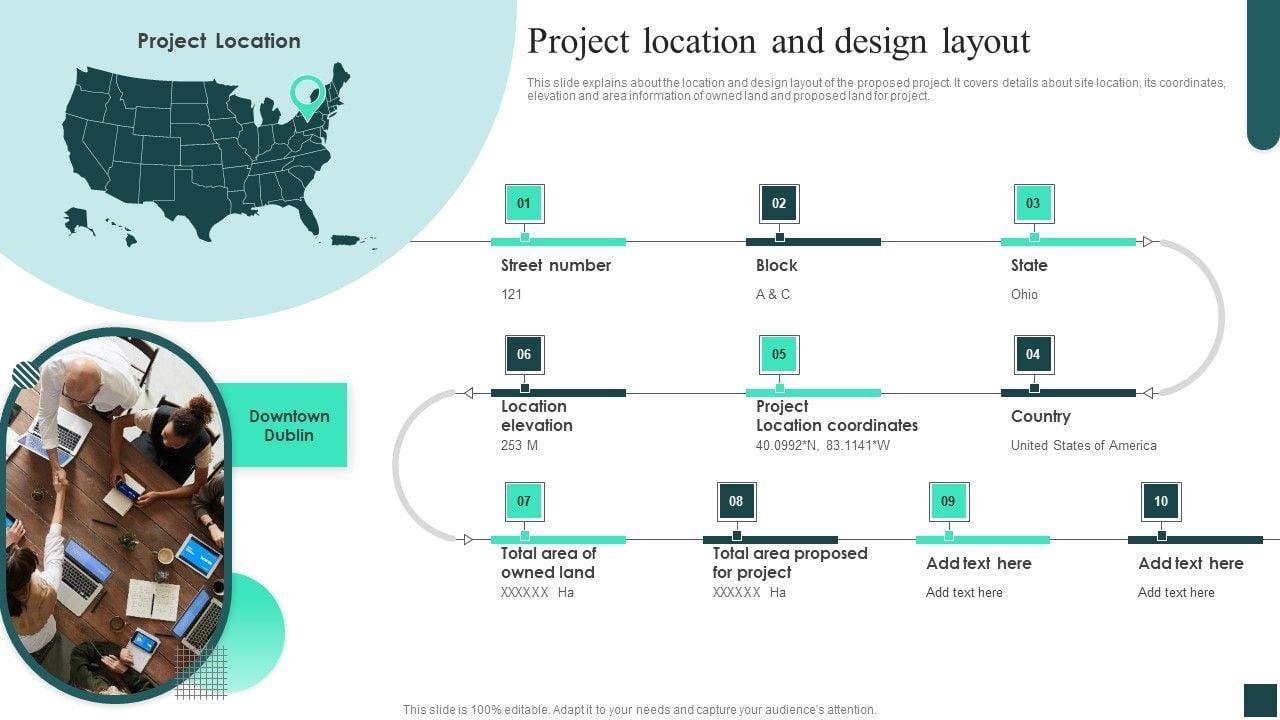Click the Block label

click(777, 265)
